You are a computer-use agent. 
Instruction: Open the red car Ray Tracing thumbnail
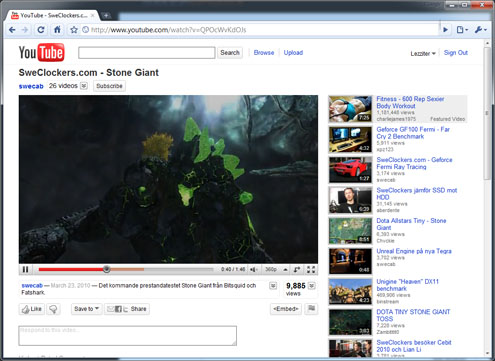350,170
